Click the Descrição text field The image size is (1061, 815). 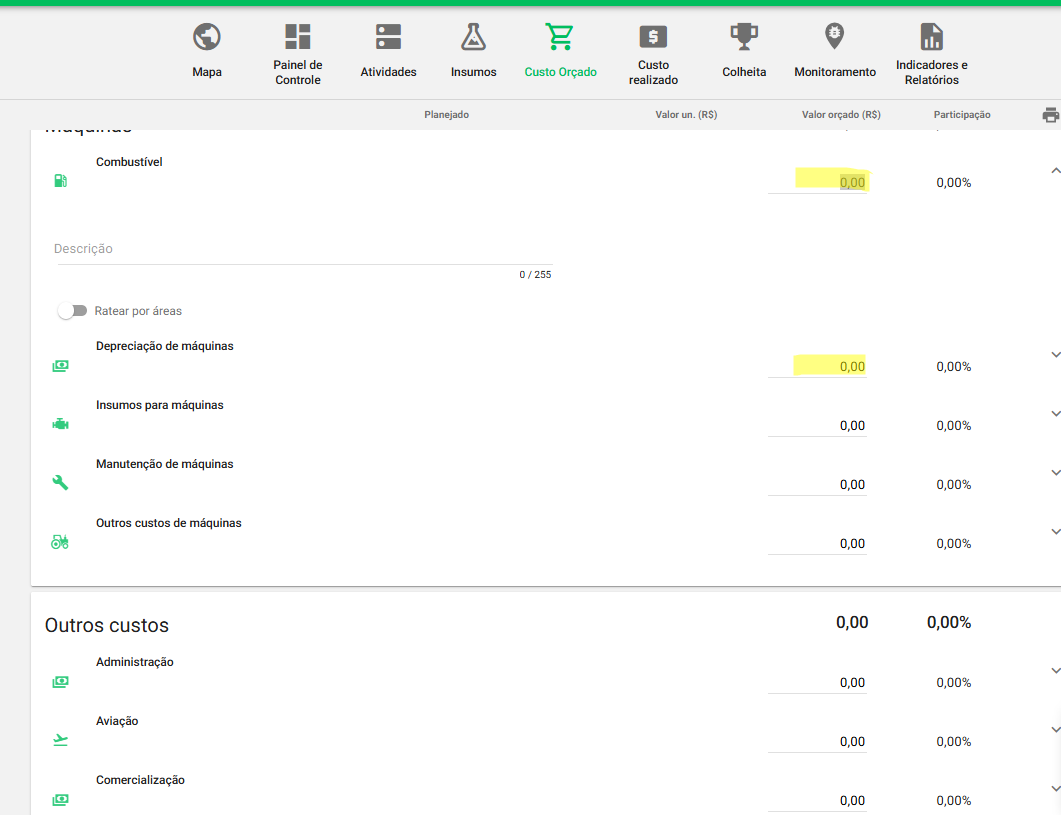point(302,249)
